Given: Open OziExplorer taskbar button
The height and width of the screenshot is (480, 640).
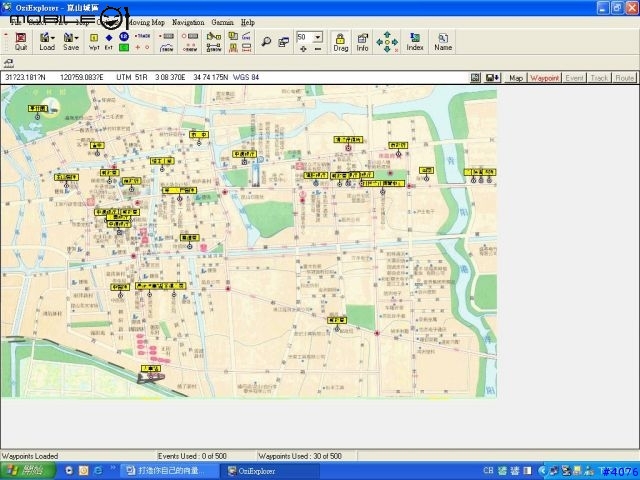Looking at the screenshot, I should tap(269, 471).
